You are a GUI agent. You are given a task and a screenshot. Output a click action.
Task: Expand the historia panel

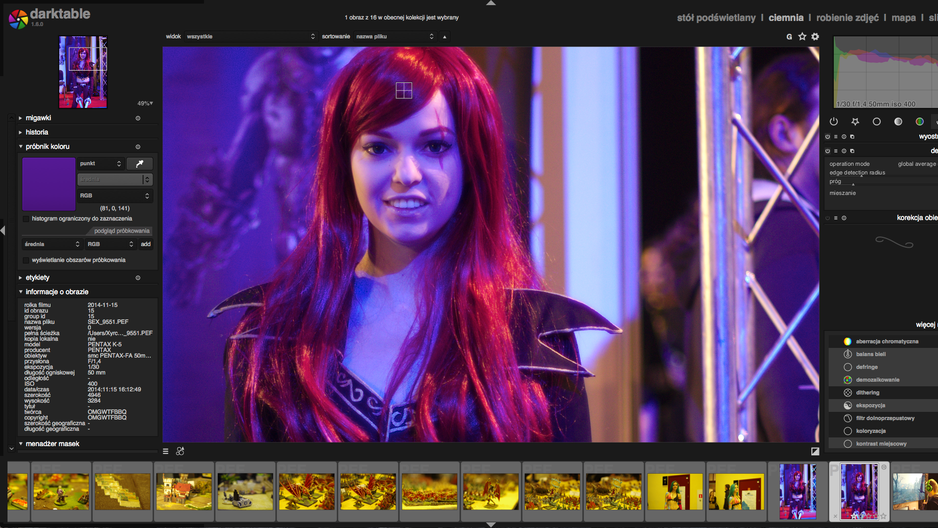[20, 132]
